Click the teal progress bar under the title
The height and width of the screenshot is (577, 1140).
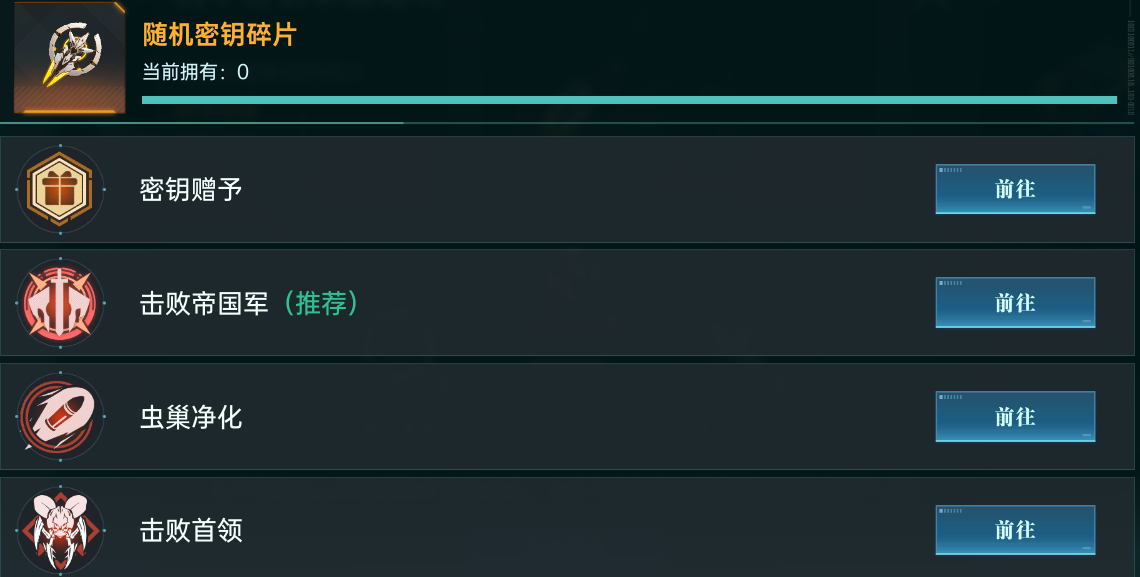click(x=629, y=100)
